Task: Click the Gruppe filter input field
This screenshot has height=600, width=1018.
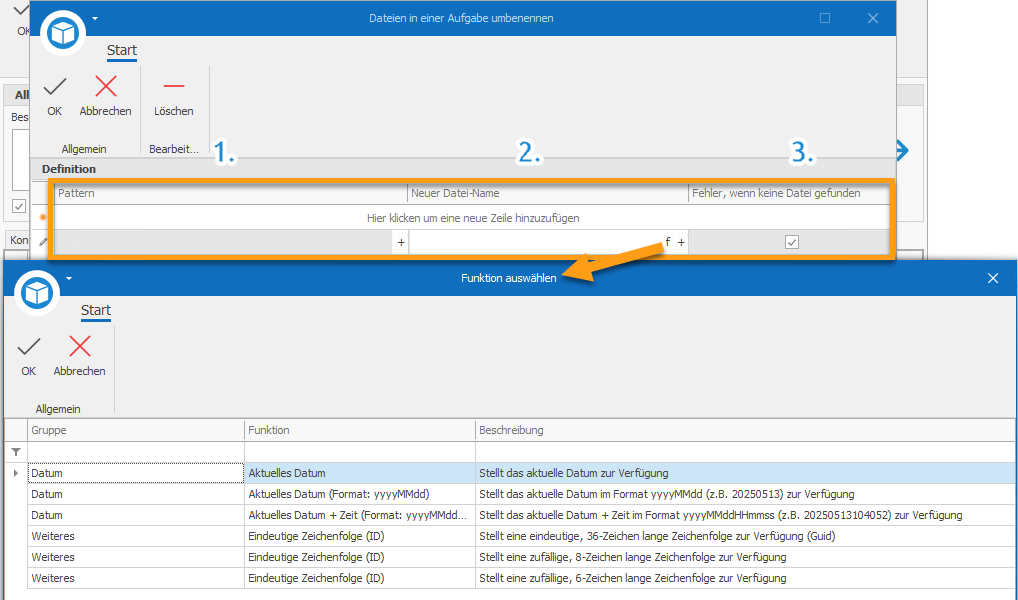Action: pyautogui.click(x=136, y=452)
